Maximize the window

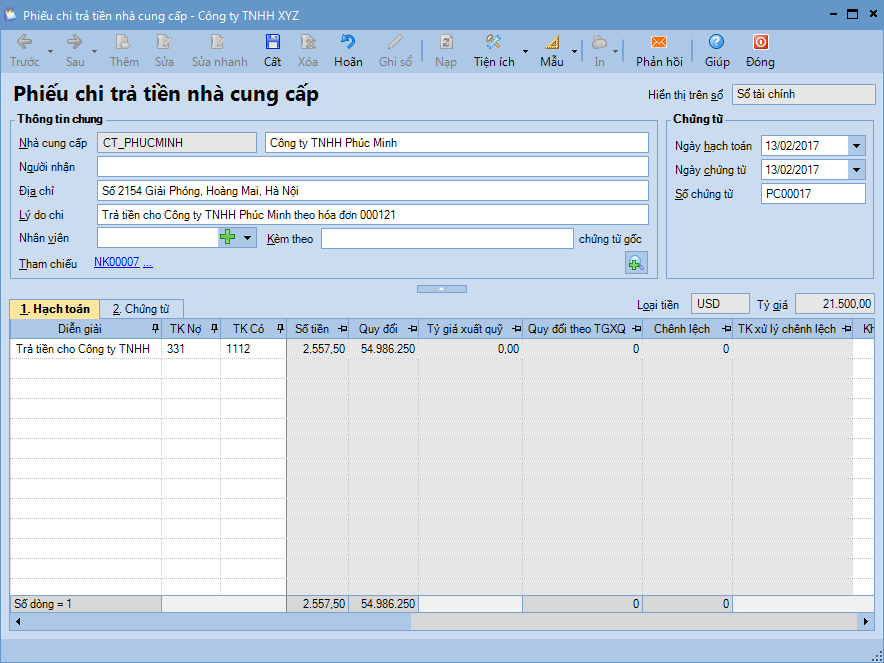[852, 14]
